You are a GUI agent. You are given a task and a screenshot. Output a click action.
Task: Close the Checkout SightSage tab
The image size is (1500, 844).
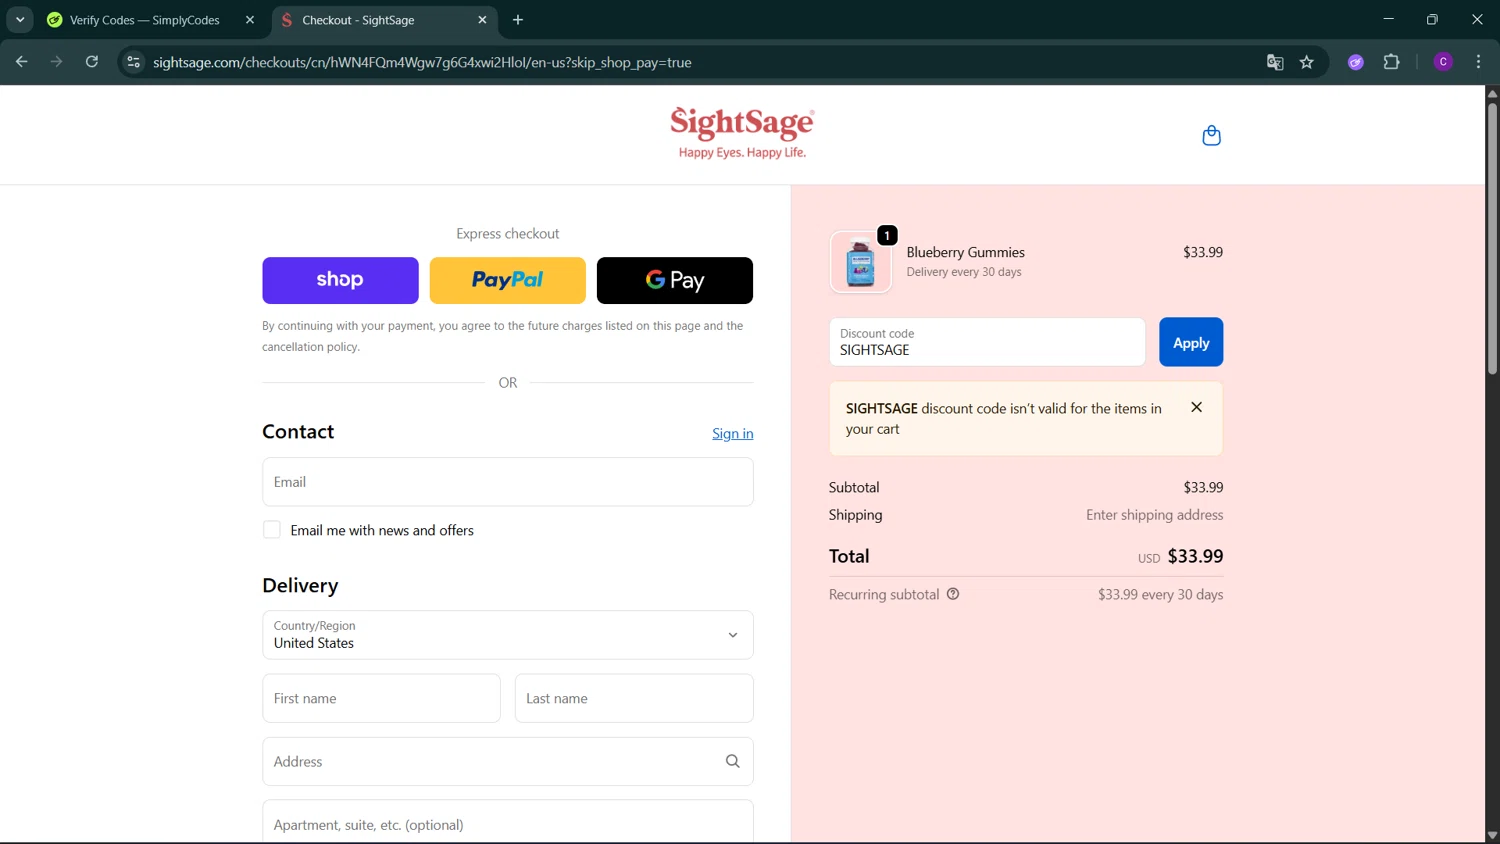click(482, 20)
